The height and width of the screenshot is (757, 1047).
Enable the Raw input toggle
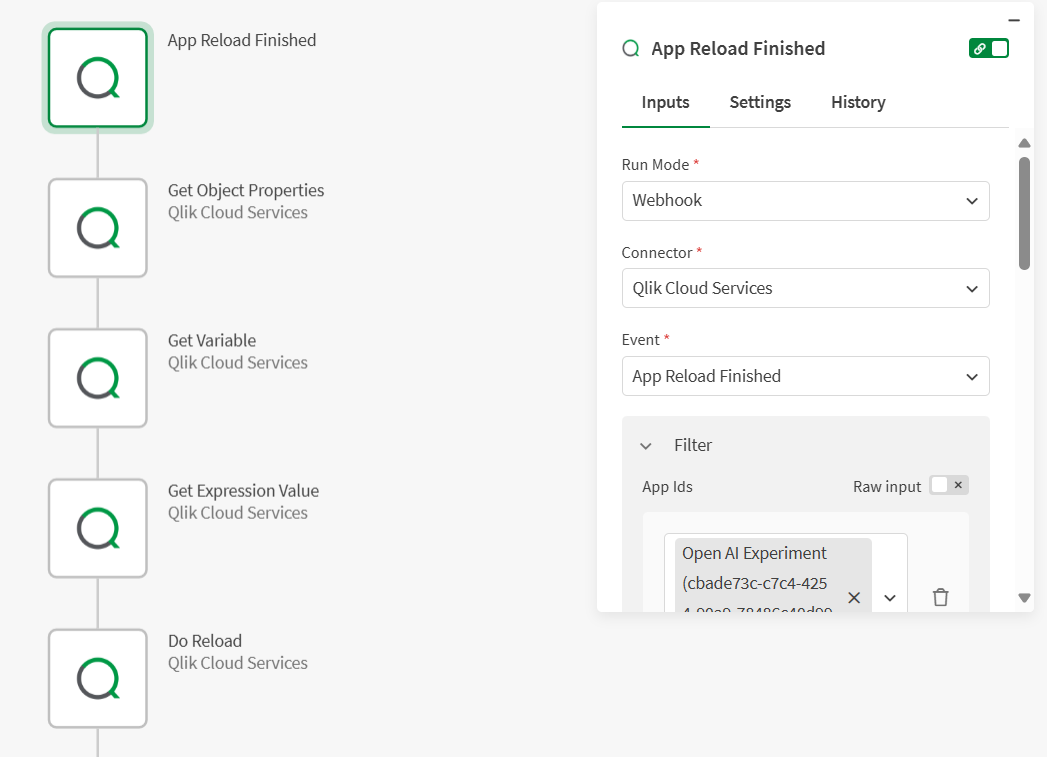point(949,486)
